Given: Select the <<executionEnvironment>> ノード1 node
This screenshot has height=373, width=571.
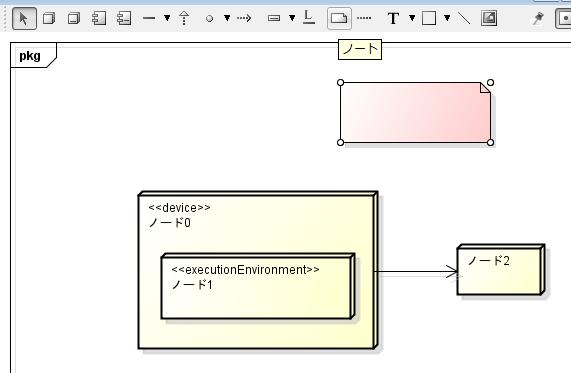Looking at the screenshot, I should (x=258, y=286).
